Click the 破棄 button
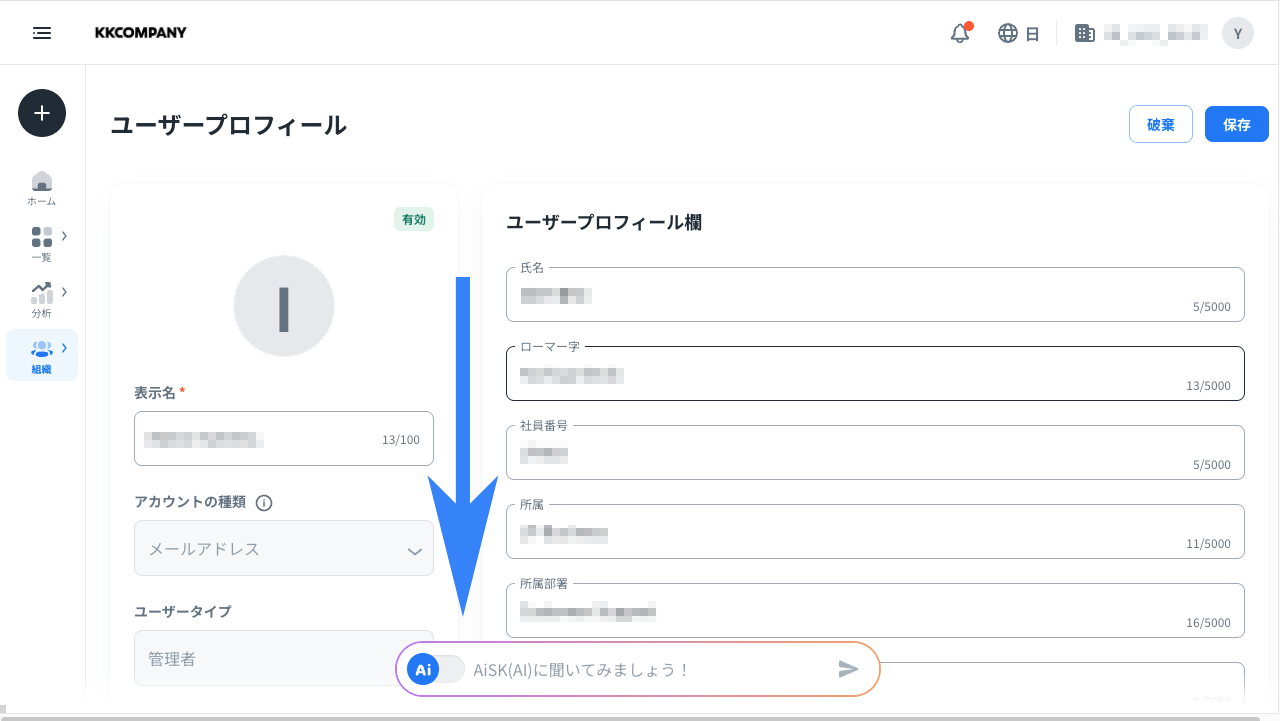Screen dimensions: 1280x721 [1161, 124]
